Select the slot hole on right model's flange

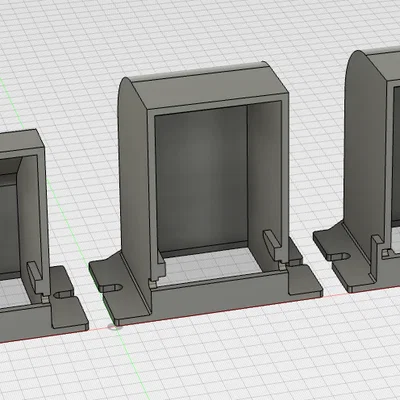tap(337, 256)
